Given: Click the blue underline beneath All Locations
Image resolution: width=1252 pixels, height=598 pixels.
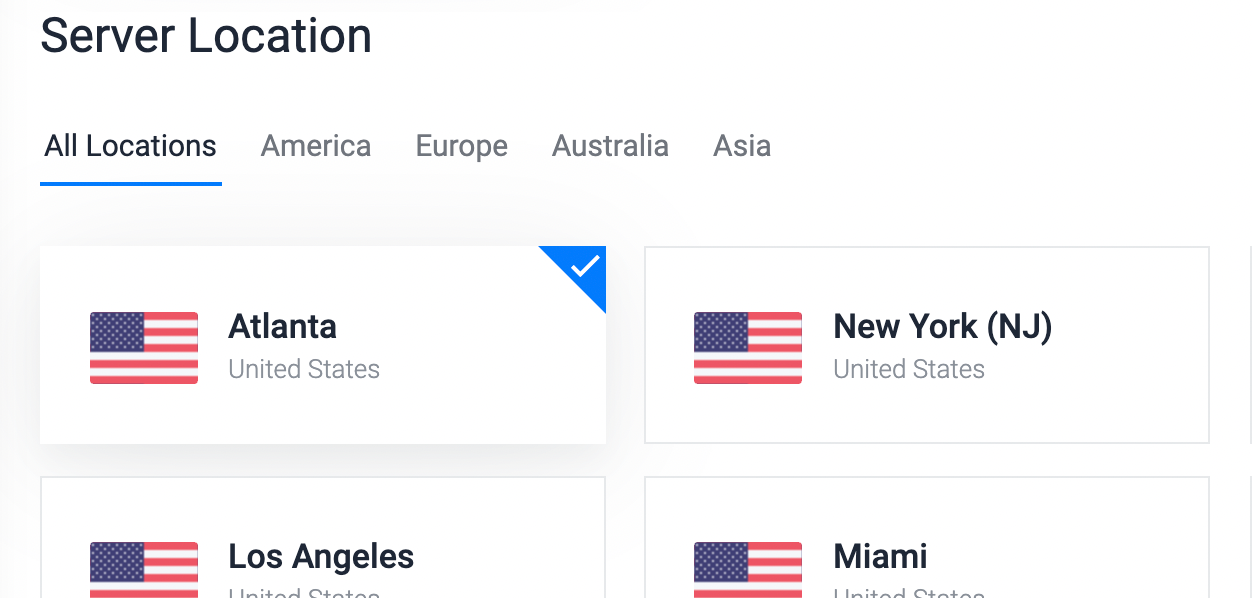Looking at the screenshot, I should 130,184.
